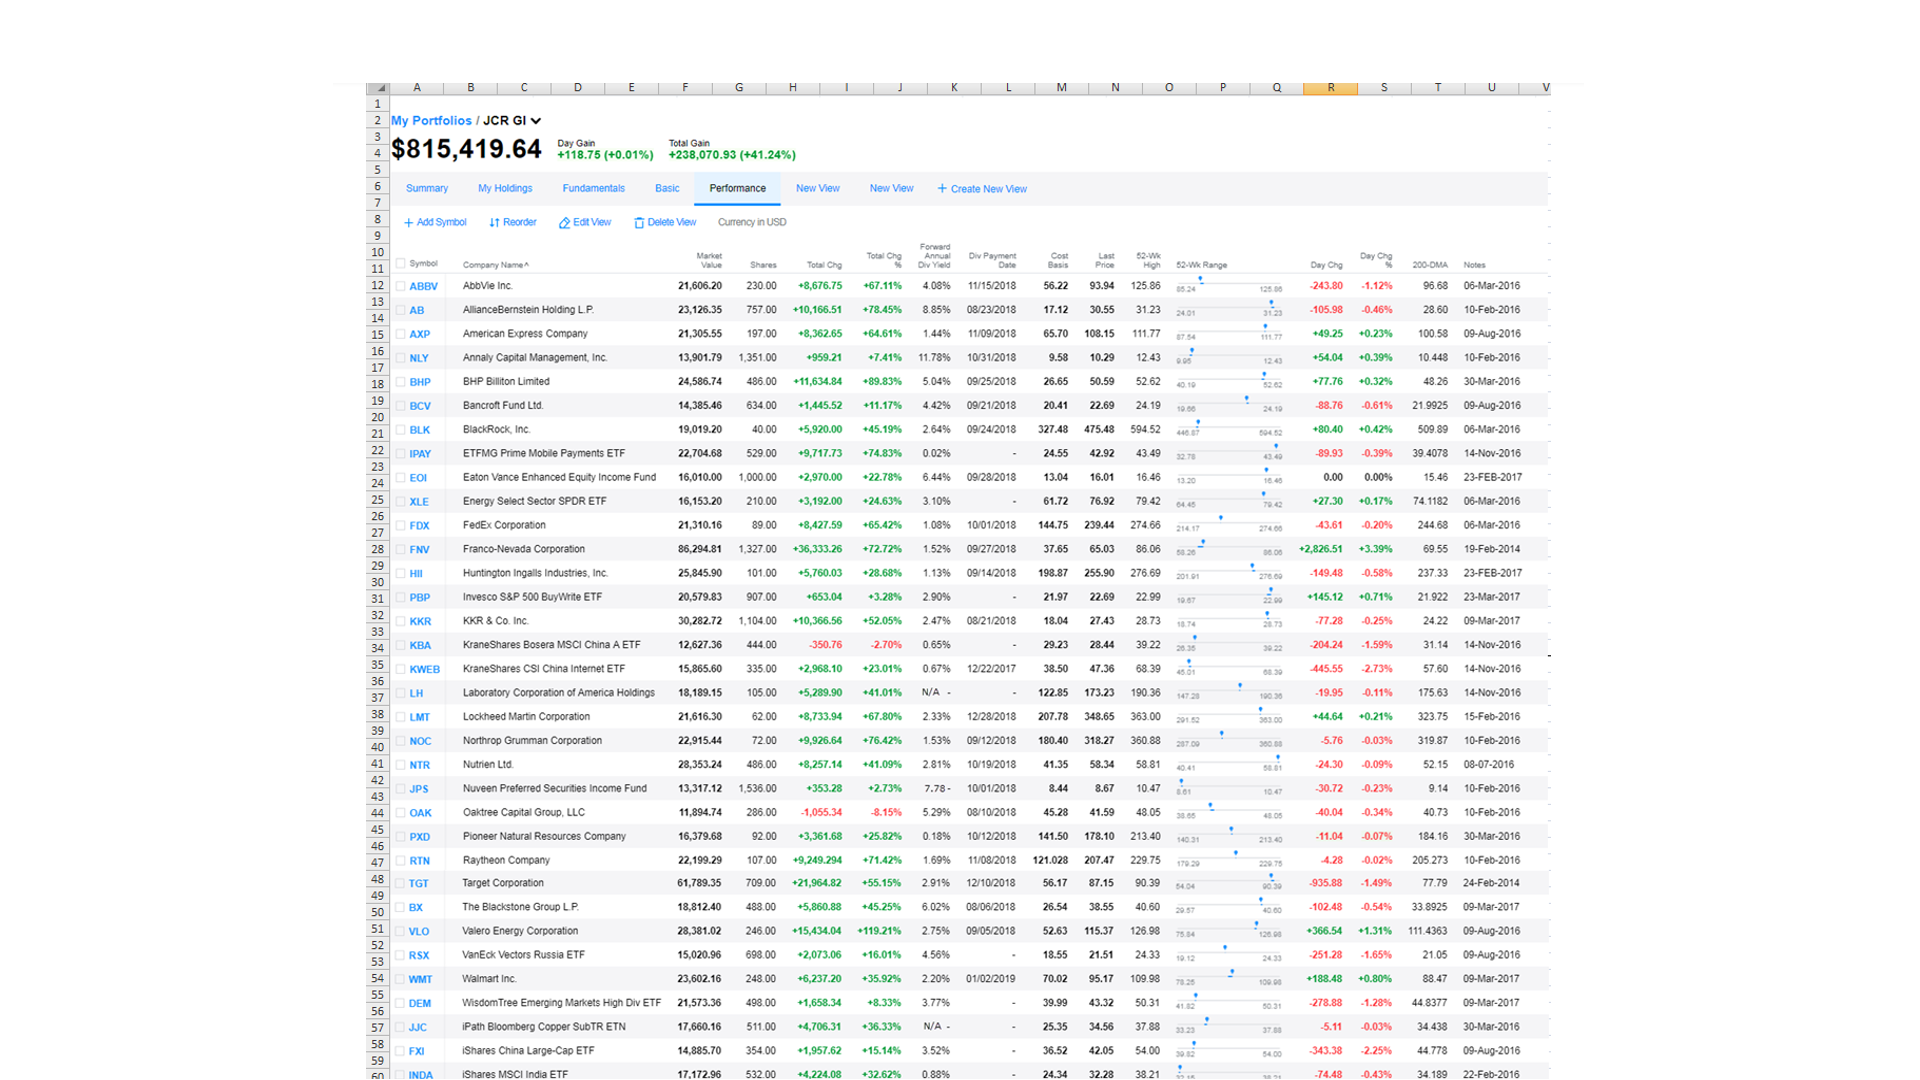This screenshot has width=1920, height=1080.
Task: Click the 52-Wk Range marker for ABBV
Action: [1201, 281]
